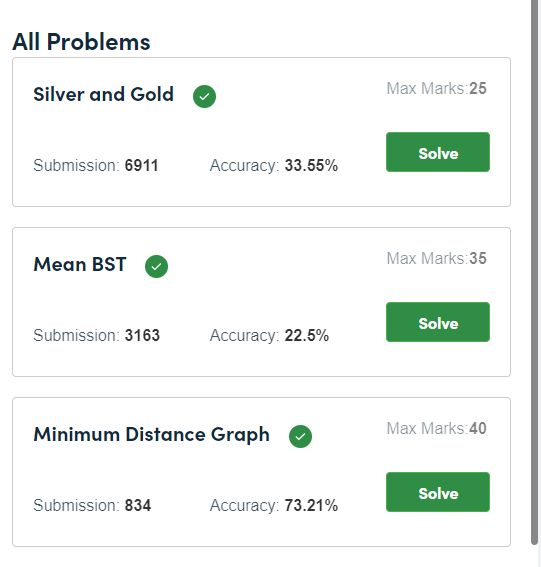The width and height of the screenshot is (541, 567).
Task: Click the solved checkmark next to Mean BST
Action: click(156, 267)
